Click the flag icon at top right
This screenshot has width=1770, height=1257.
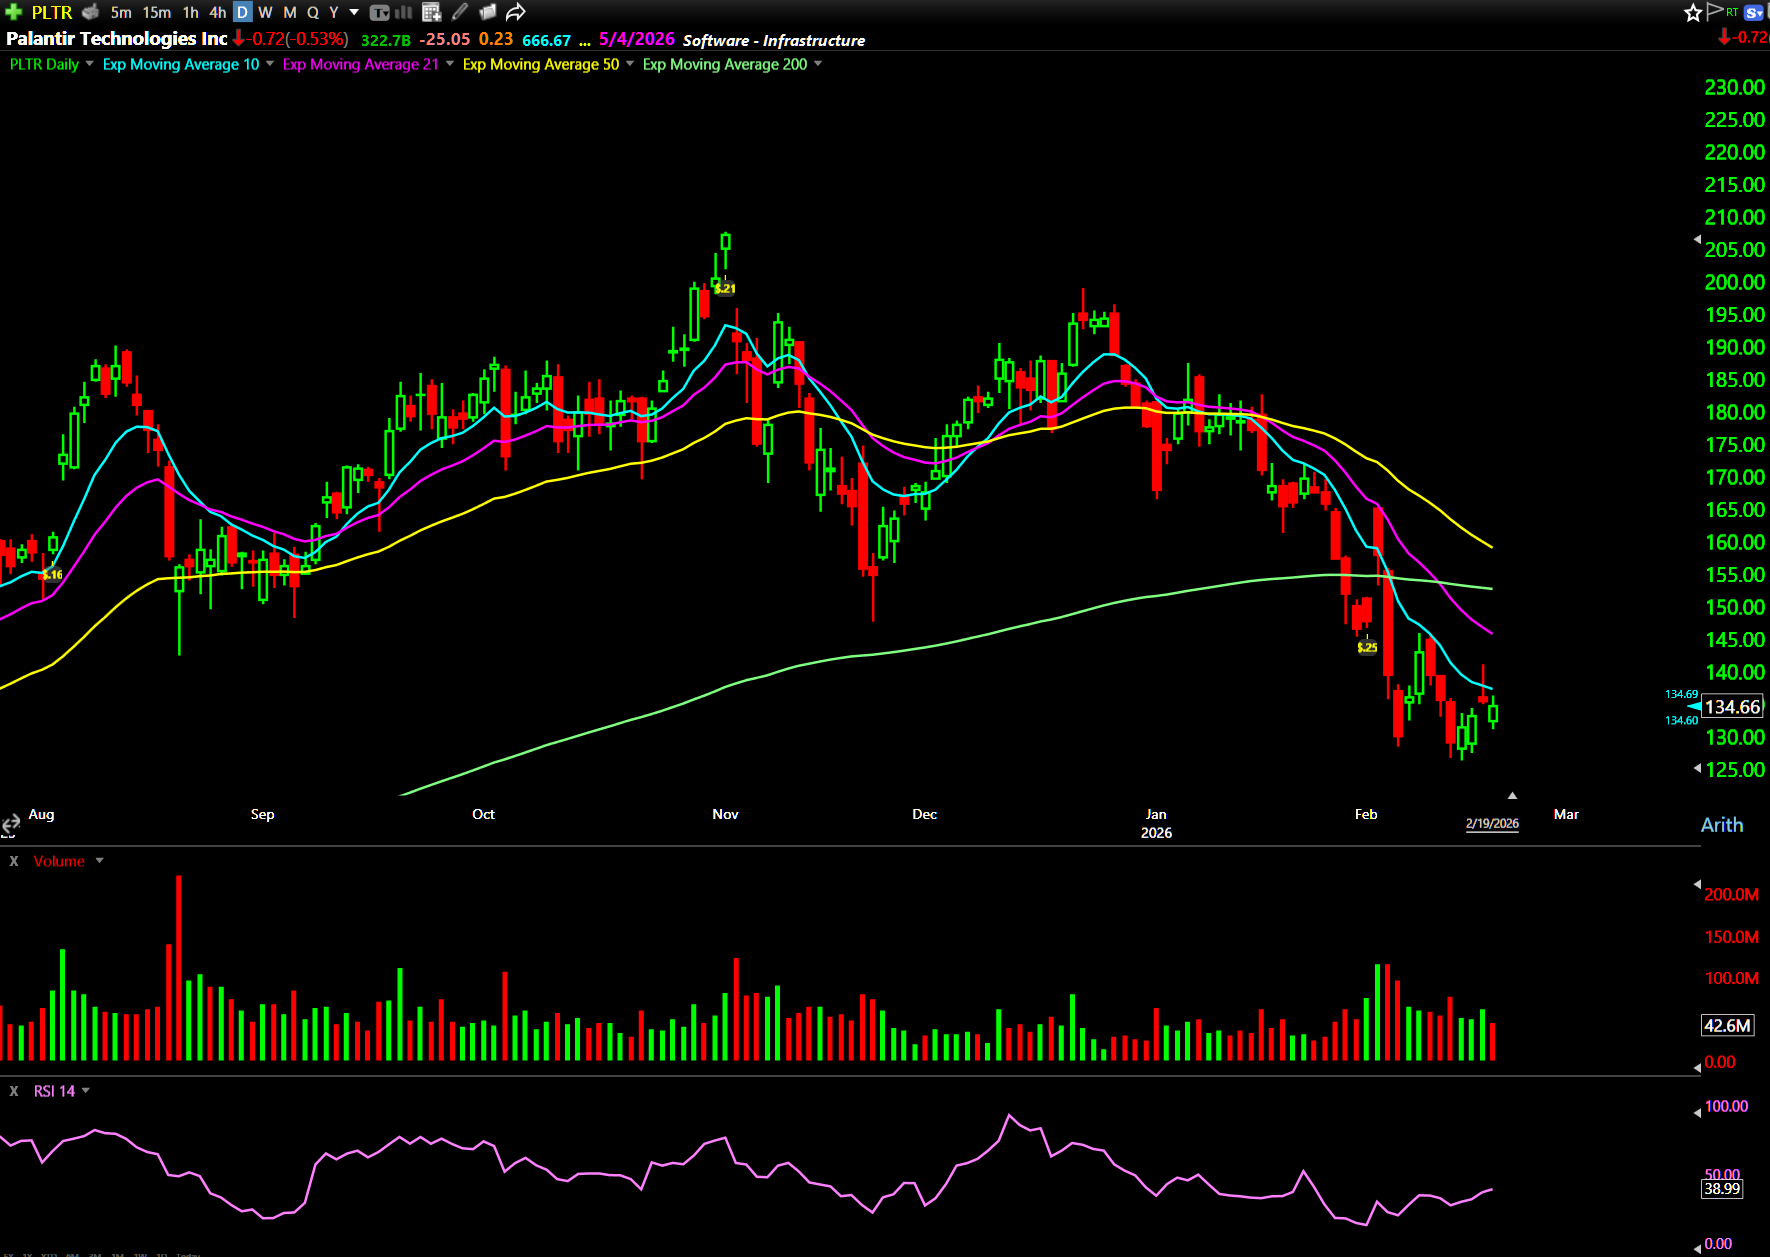[x=1715, y=11]
